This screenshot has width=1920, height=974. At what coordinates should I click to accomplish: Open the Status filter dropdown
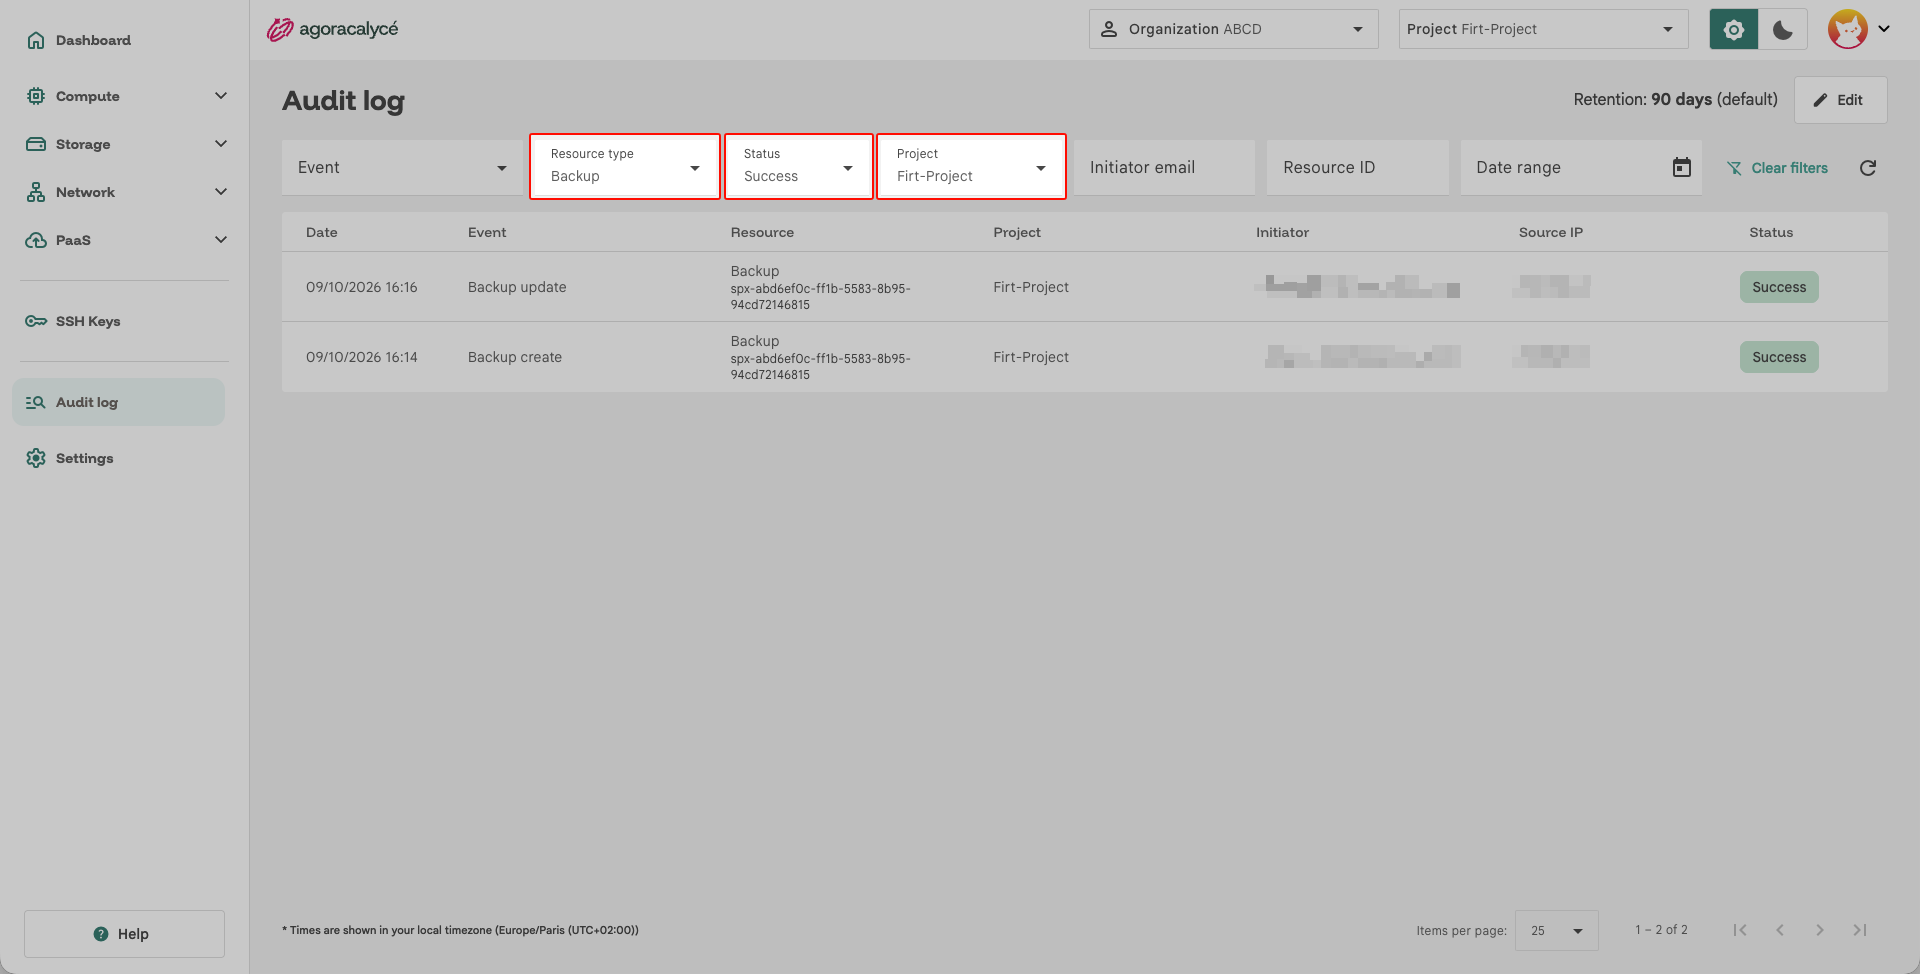[799, 167]
